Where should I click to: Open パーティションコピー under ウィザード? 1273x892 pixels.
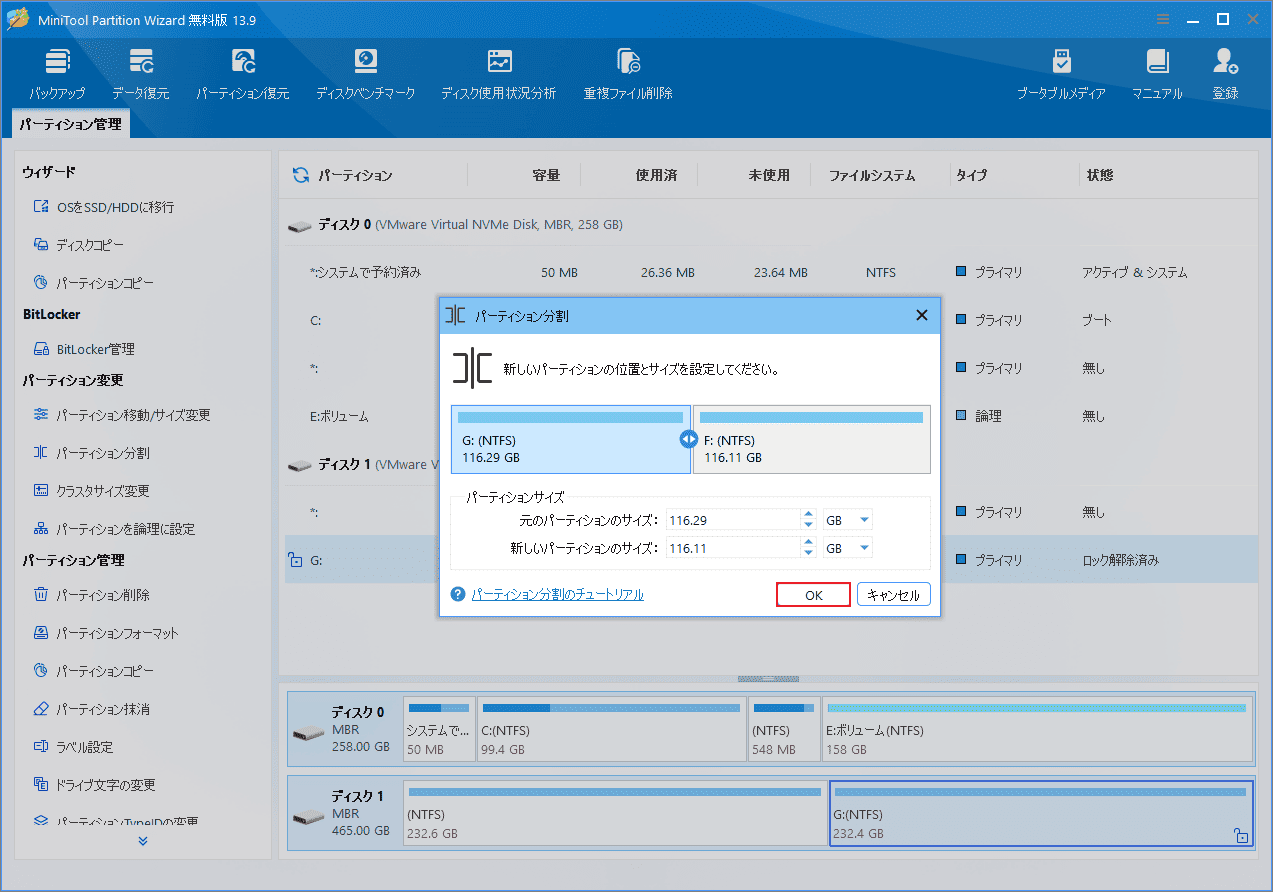[94, 283]
